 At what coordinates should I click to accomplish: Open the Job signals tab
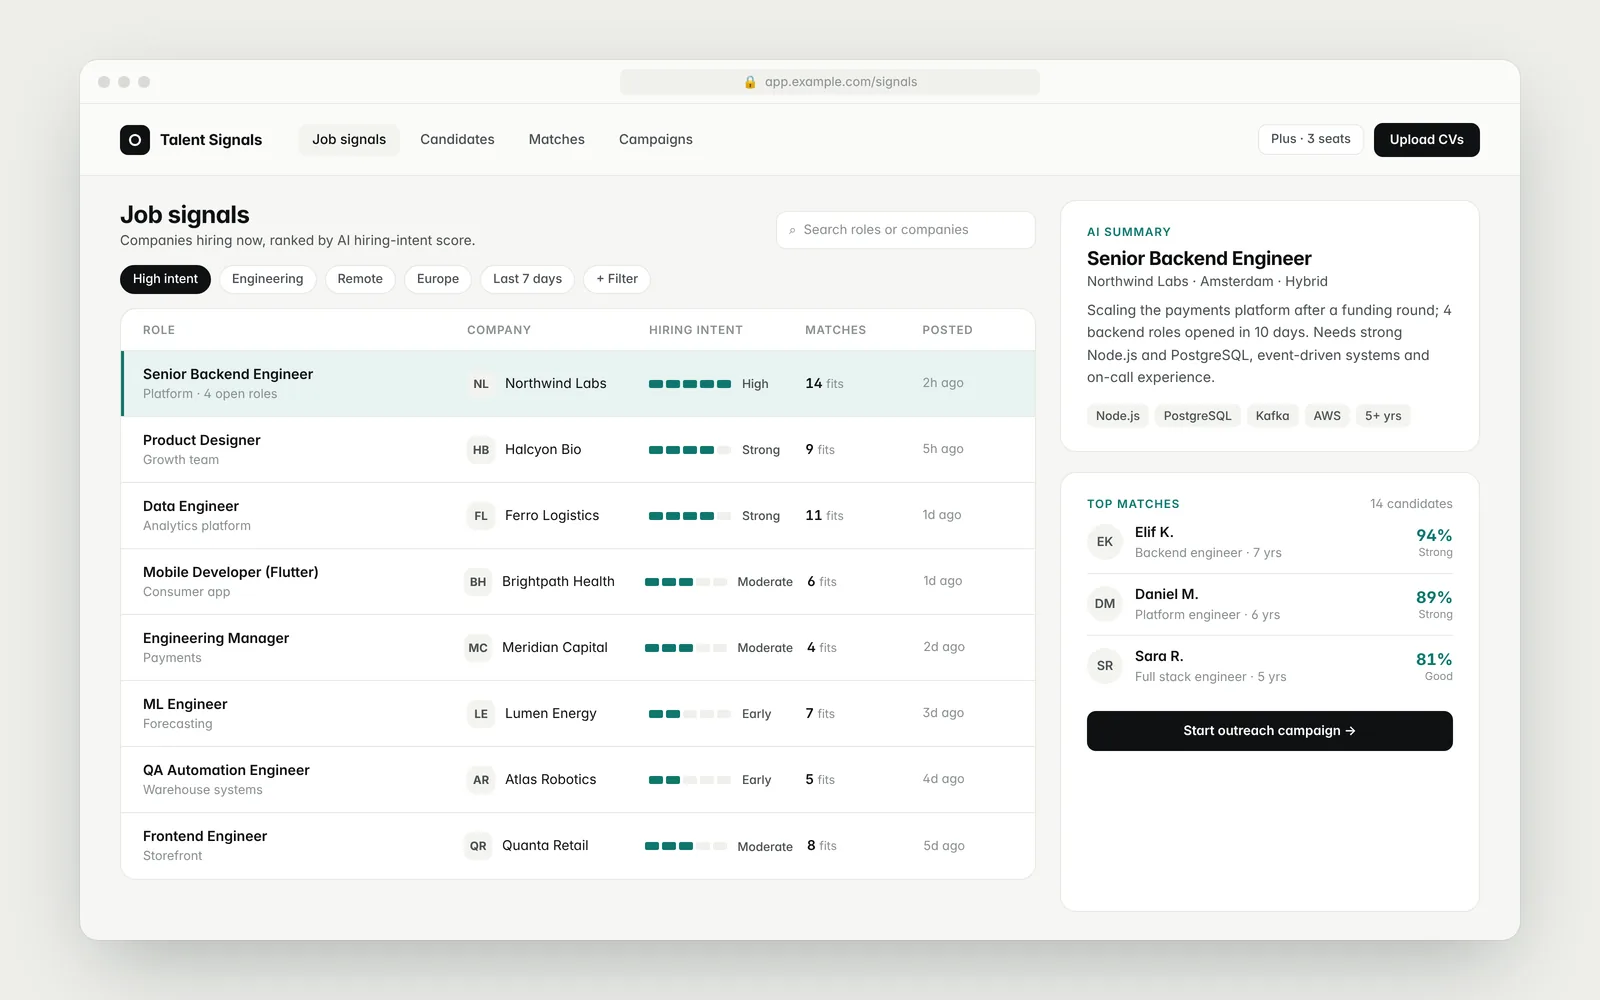point(349,140)
